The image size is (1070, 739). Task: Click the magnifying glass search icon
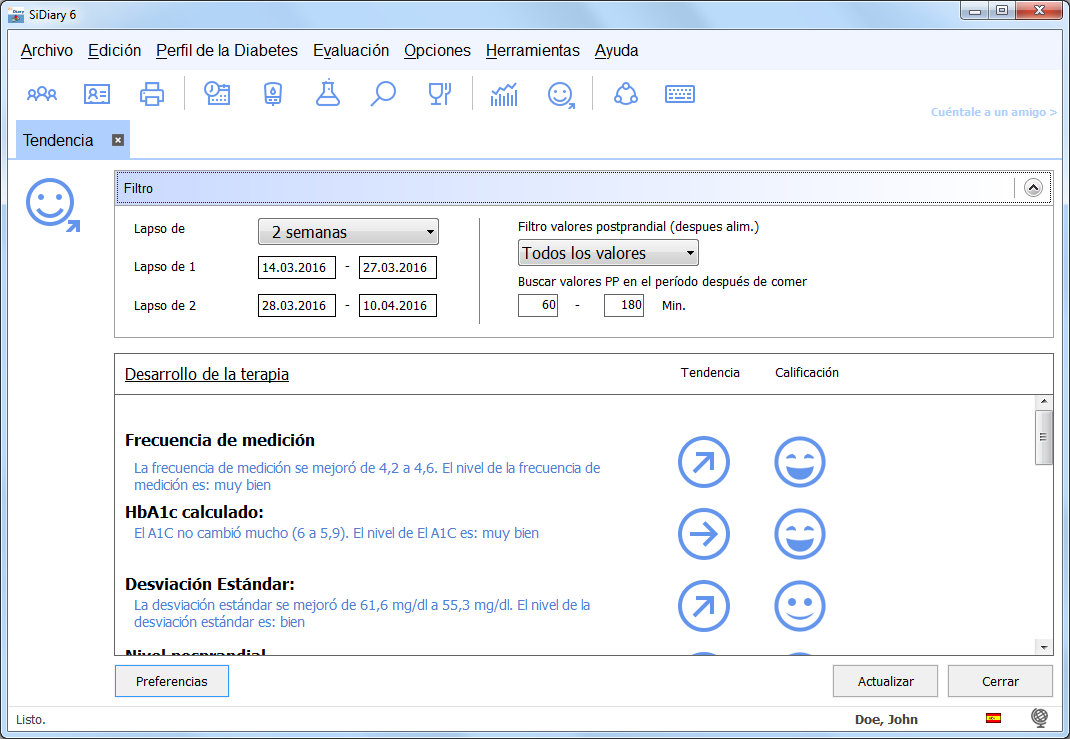coord(383,95)
